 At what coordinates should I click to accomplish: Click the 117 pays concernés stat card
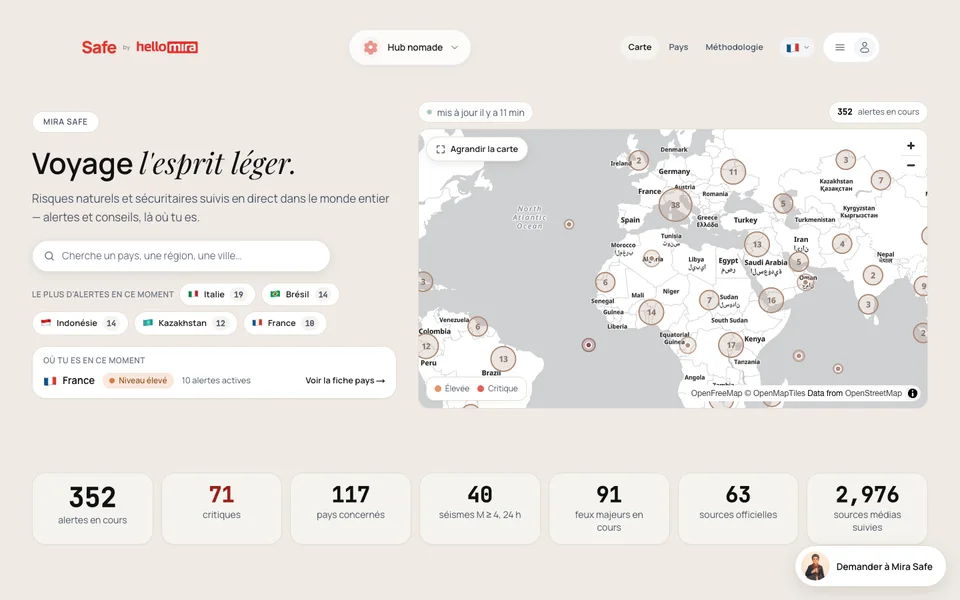coord(351,508)
